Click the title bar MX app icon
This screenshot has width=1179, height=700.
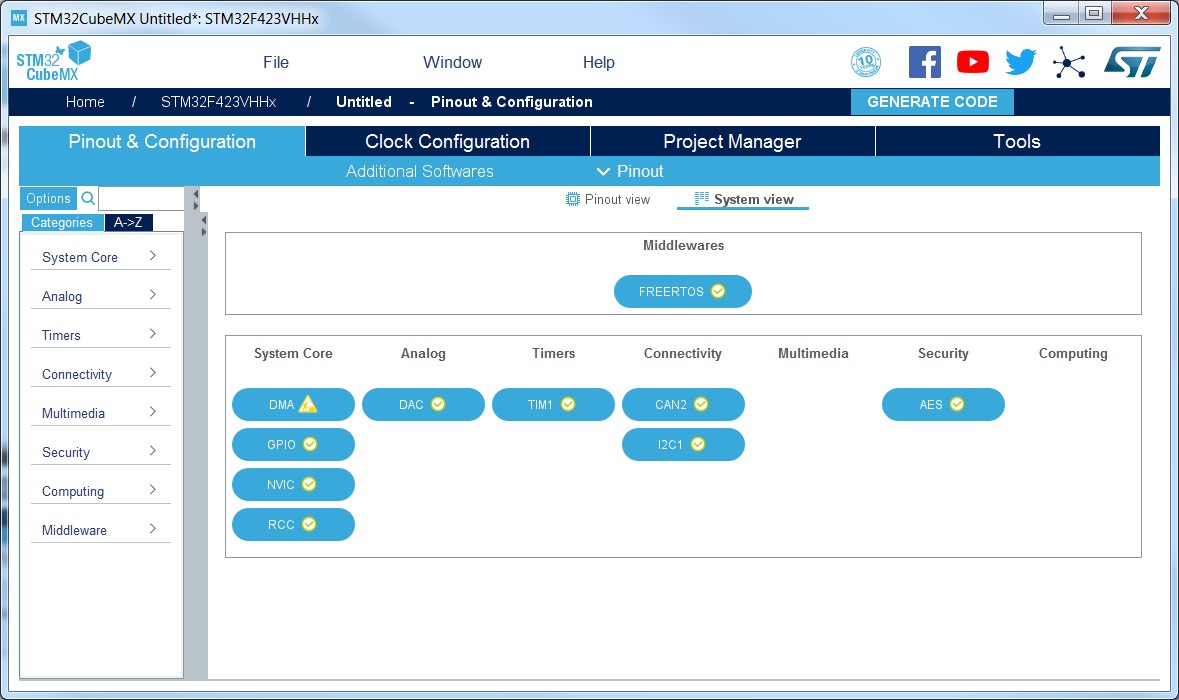(19, 17)
